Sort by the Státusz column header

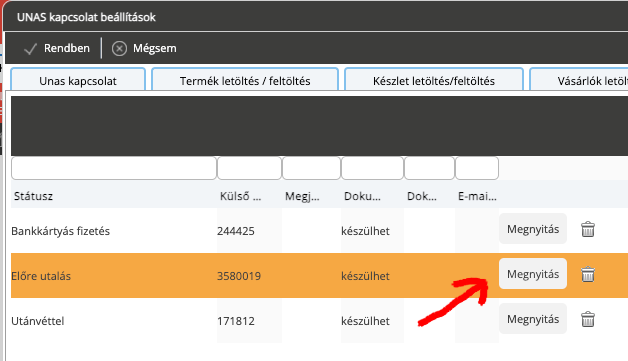tap(33, 196)
